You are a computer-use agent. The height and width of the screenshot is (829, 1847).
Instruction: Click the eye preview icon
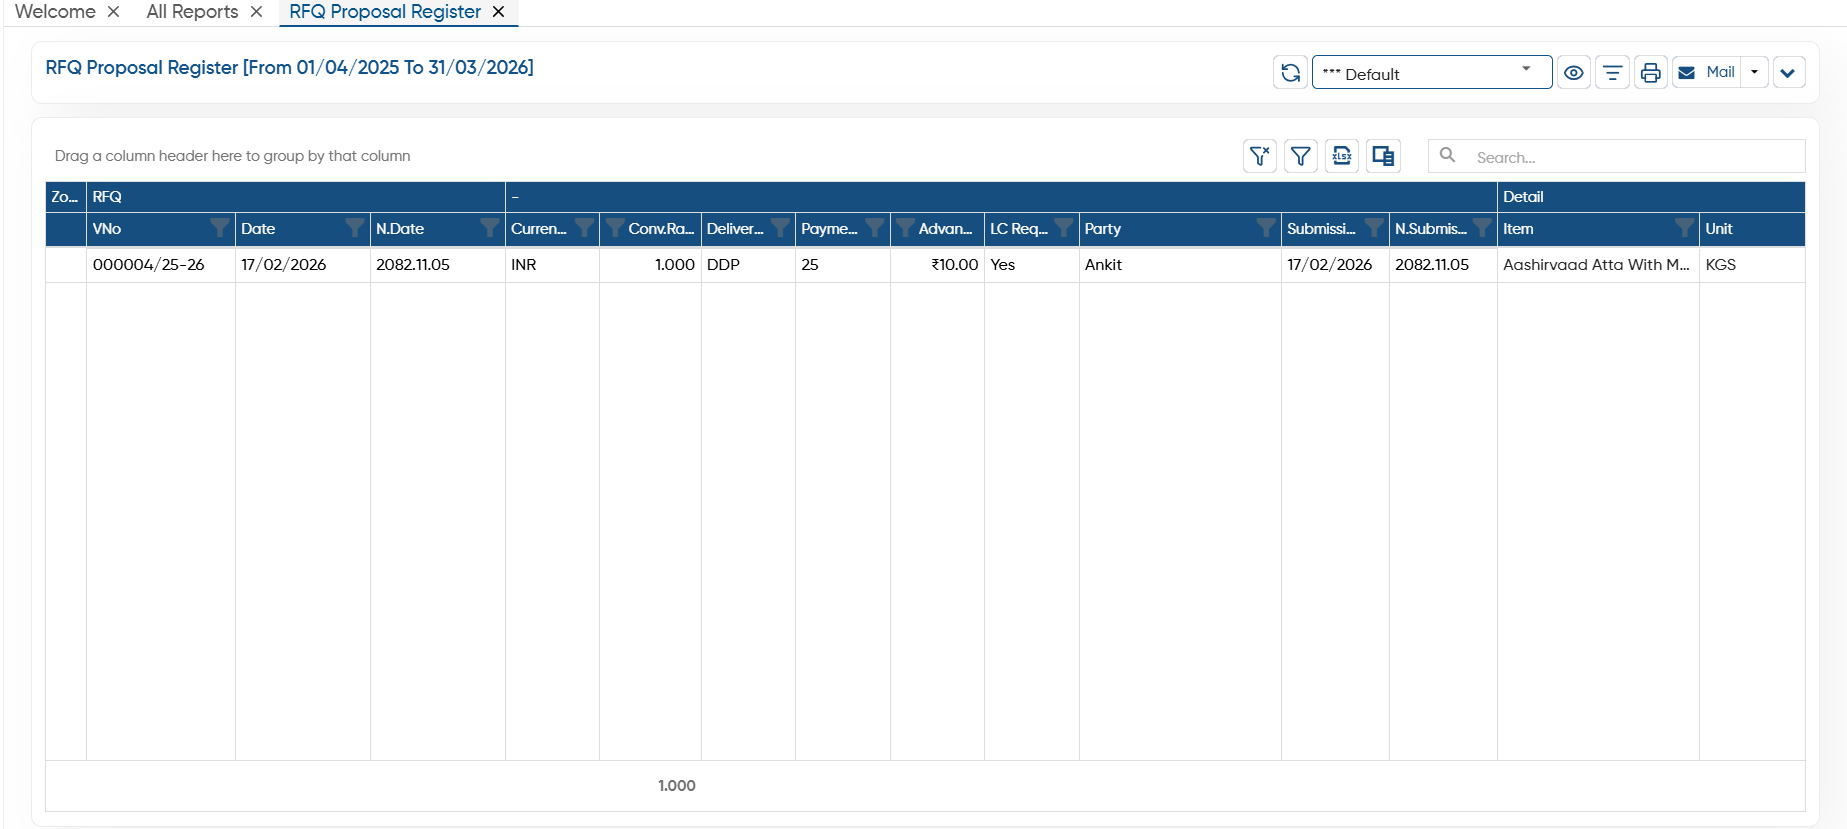click(x=1573, y=73)
